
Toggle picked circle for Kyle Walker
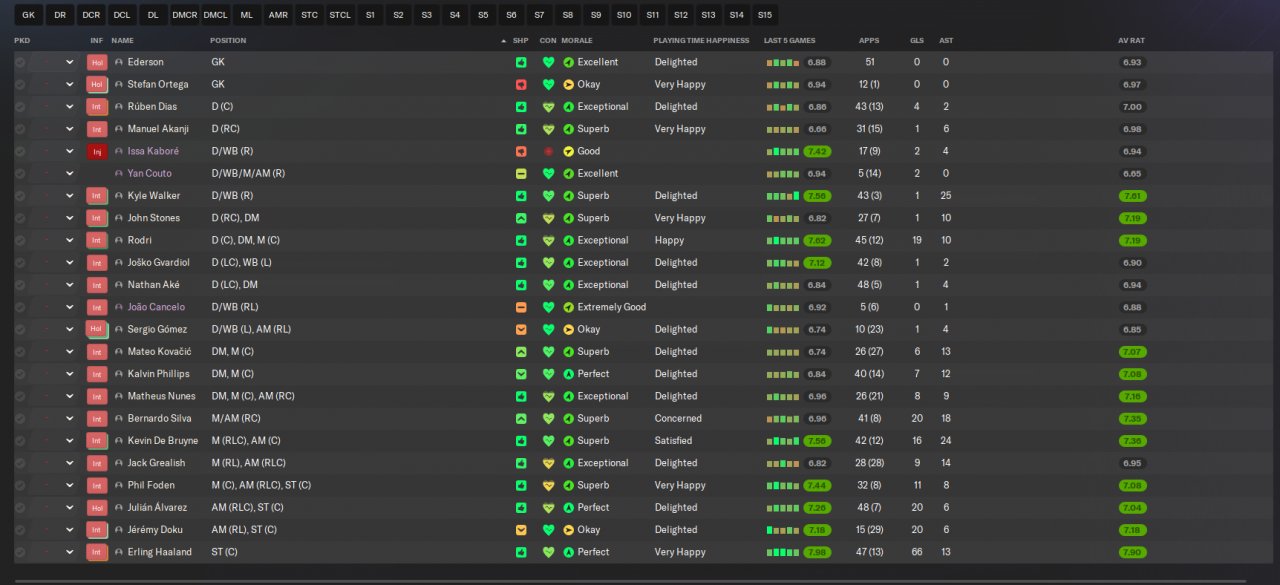point(20,196)
